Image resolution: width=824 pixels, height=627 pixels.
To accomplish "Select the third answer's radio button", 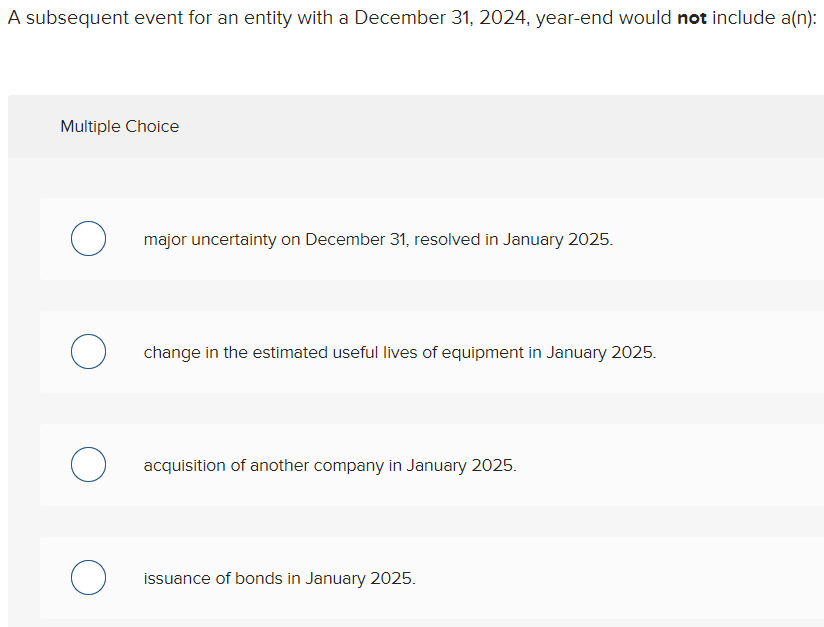I will click(88, 465).
